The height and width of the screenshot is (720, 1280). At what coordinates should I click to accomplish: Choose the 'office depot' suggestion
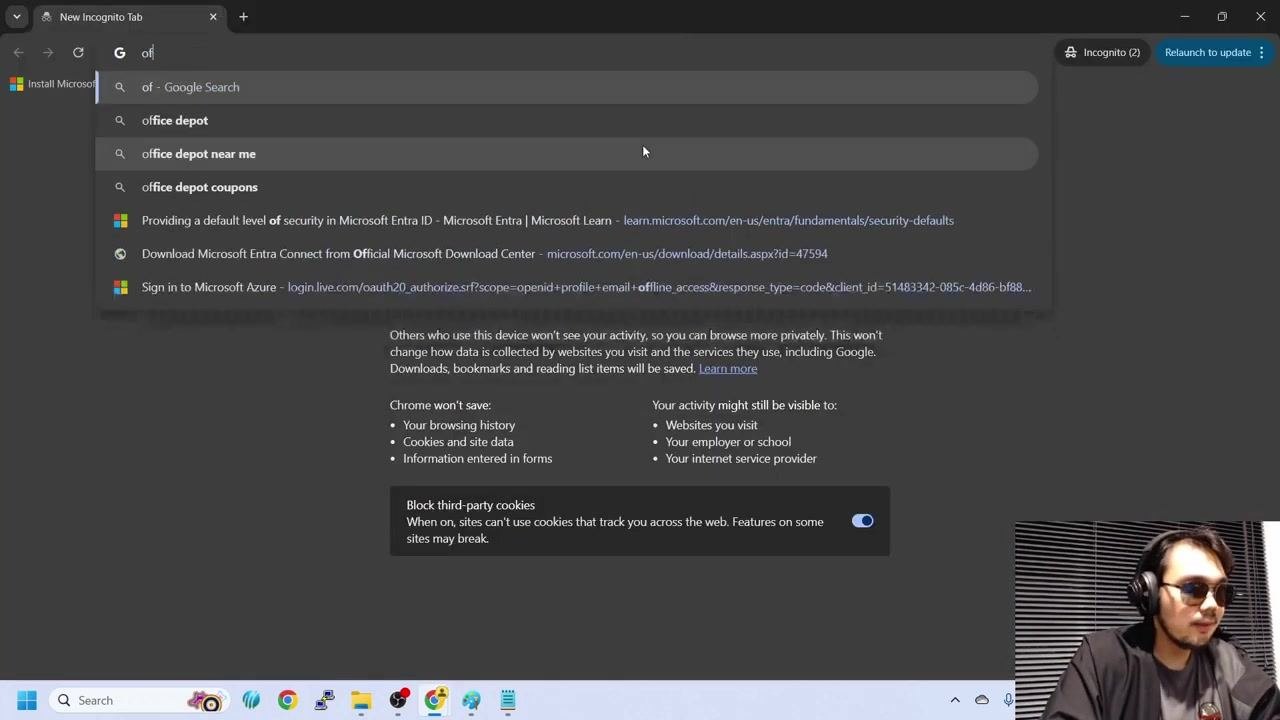coord(567,120)
